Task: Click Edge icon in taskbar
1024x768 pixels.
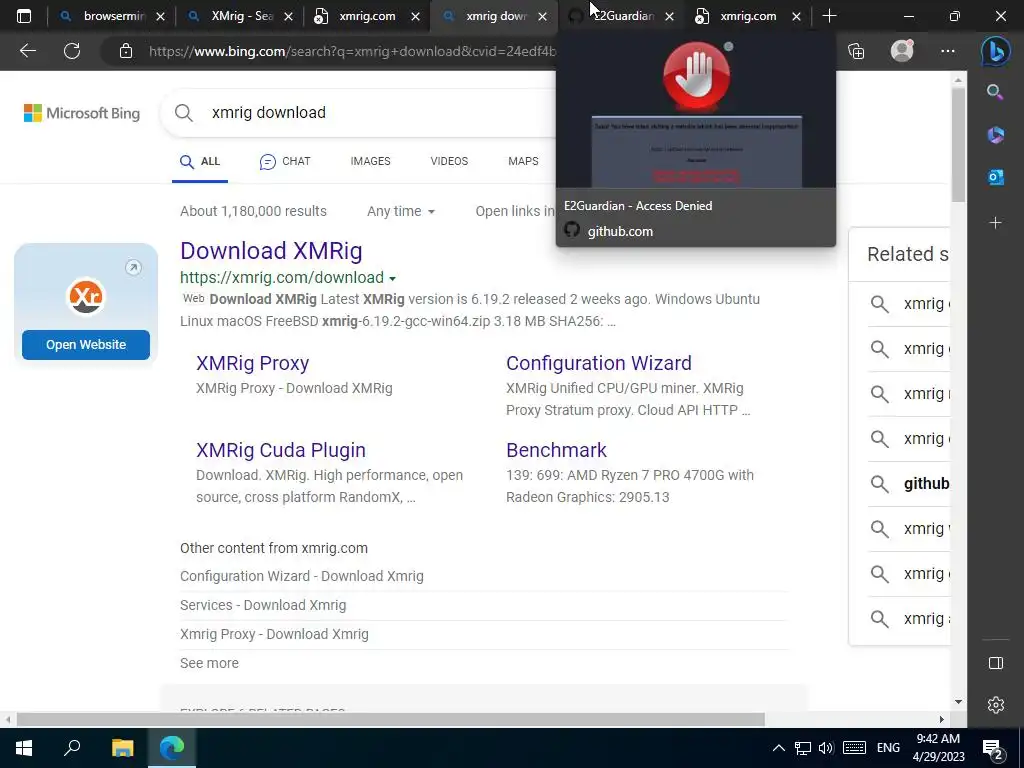Action: coord(172,748)
